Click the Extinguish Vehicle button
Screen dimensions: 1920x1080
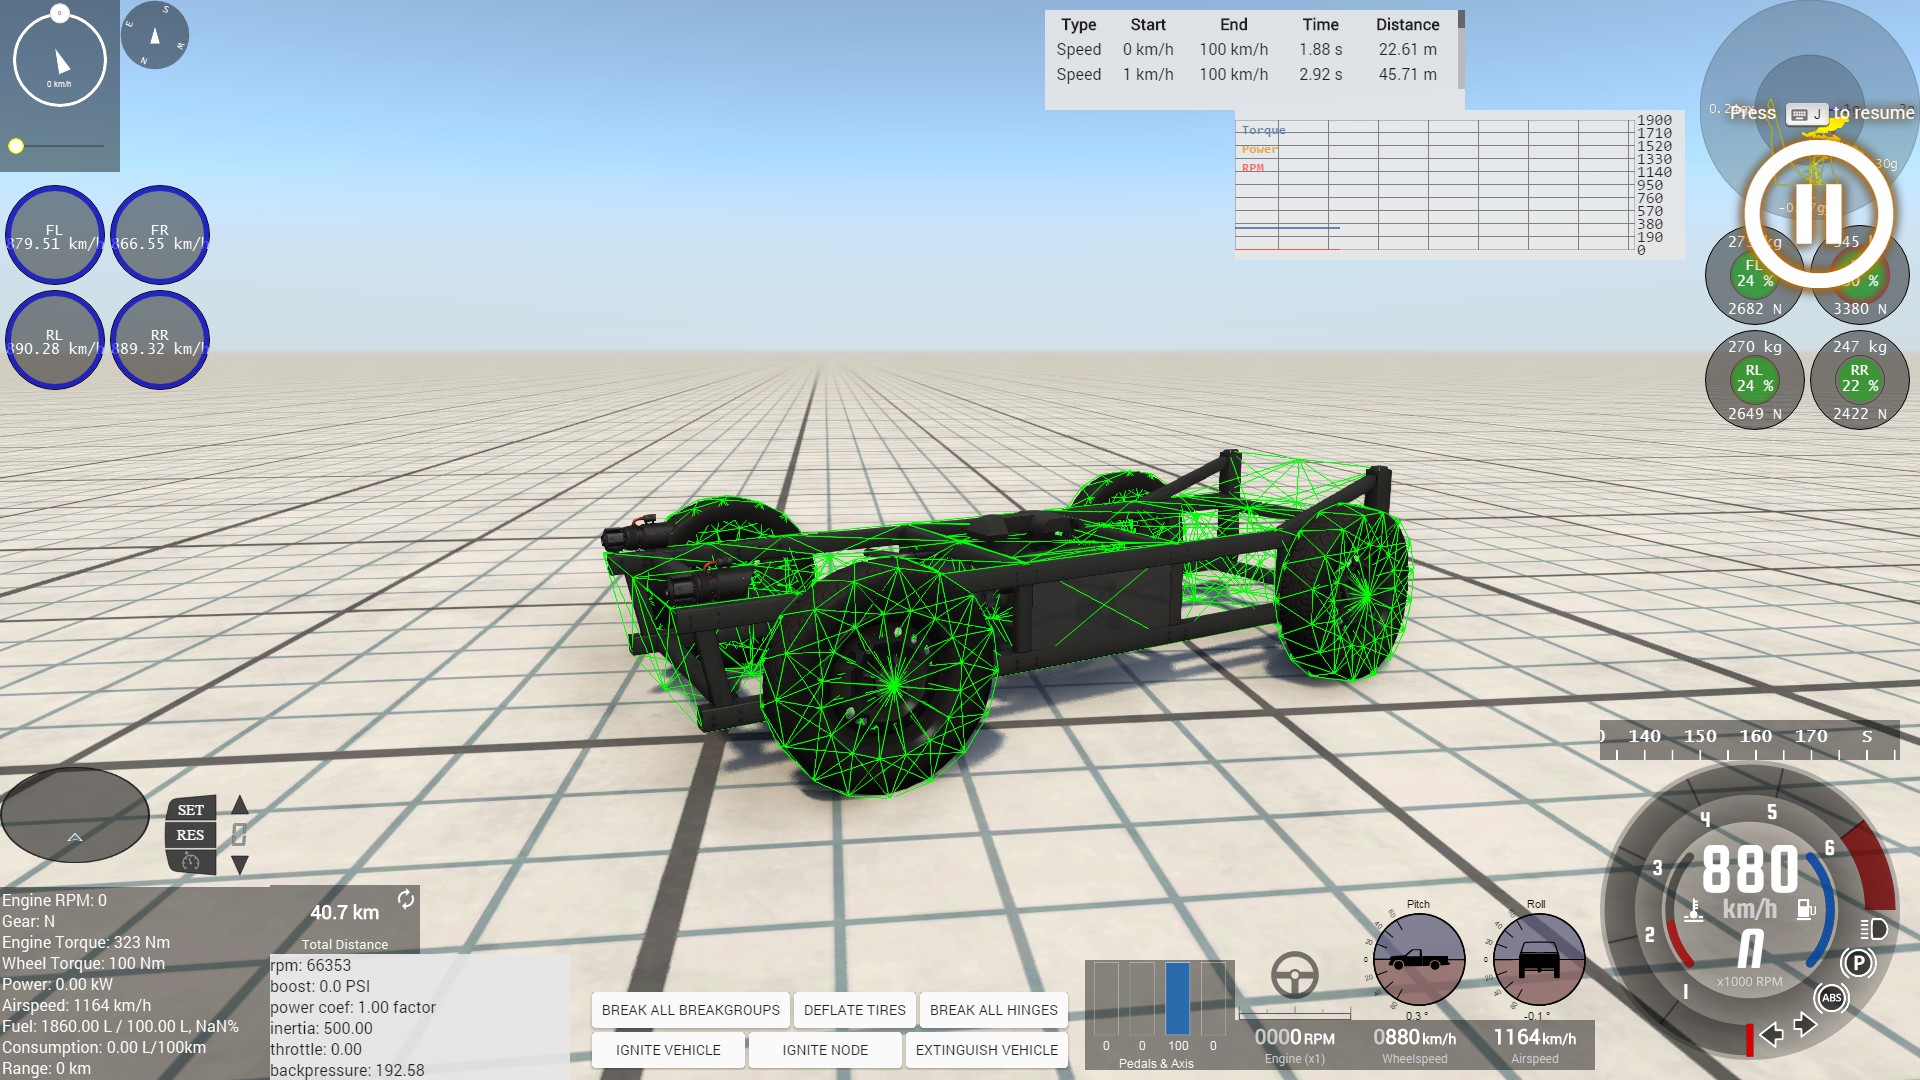(986, 1050)
